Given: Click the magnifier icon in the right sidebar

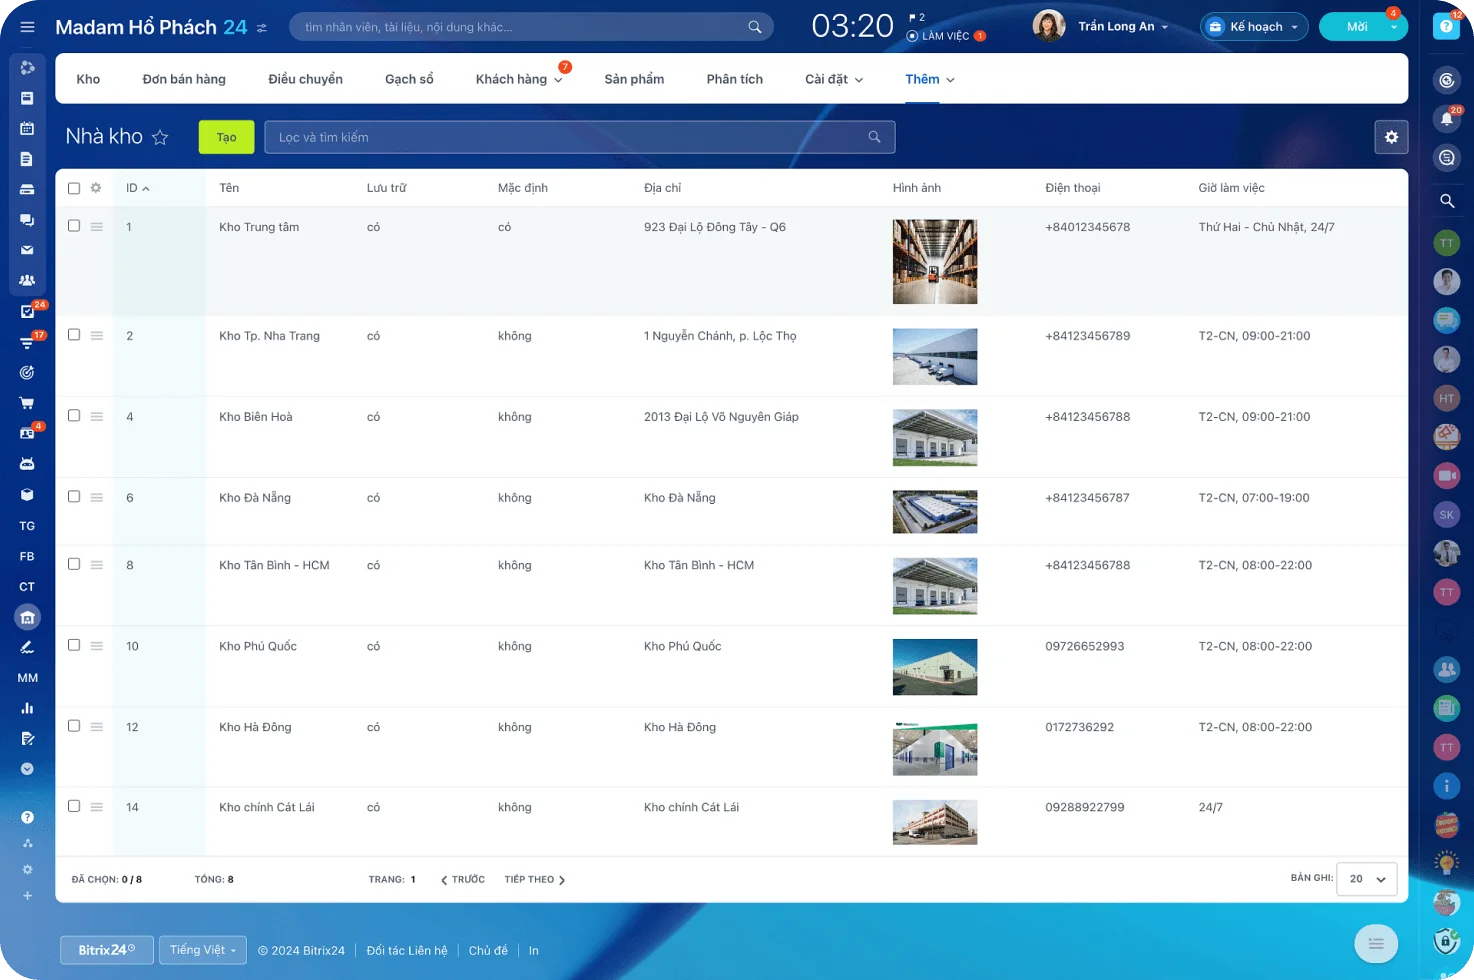Looking at the screenshot, I should tap(1446, 201).
